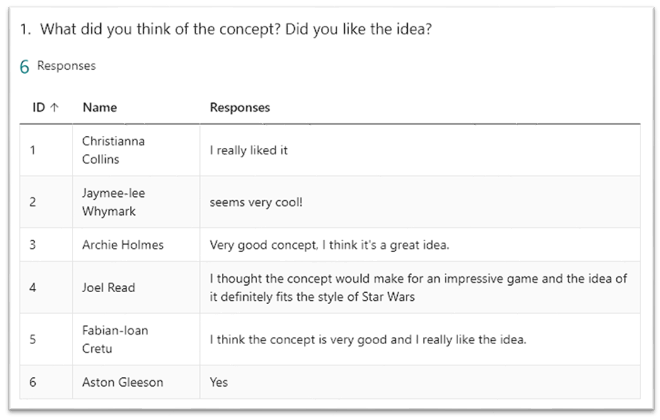Screen dimensions: 660x420
Task: Select Fabian-Ioan Cretu name cell
Action: click(x=113, y=339)
